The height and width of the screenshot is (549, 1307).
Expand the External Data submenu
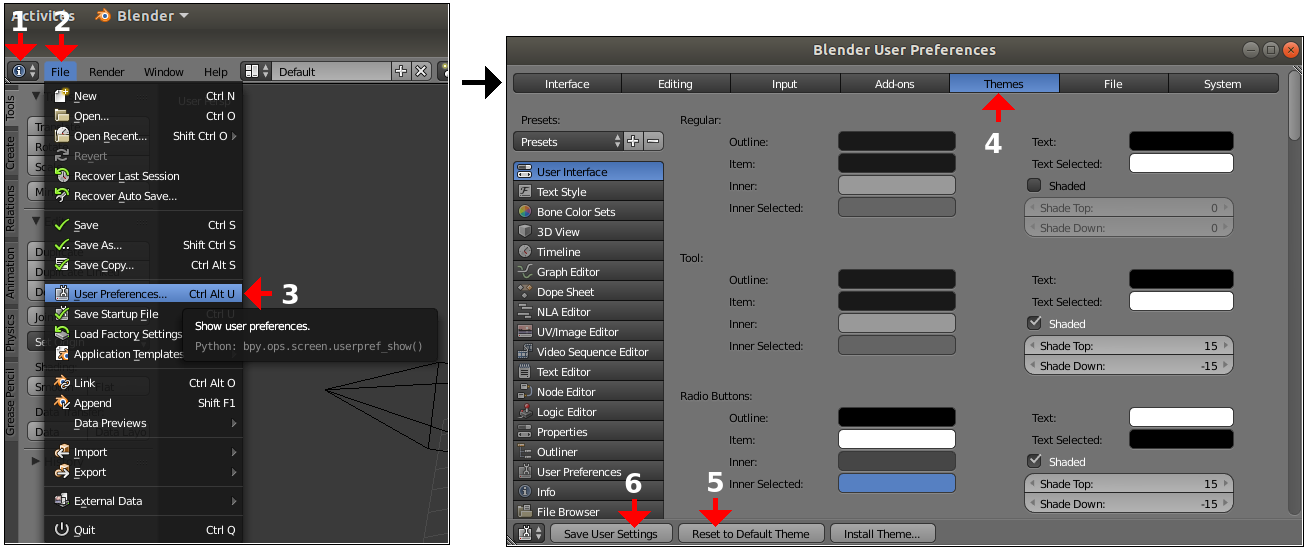(x=143, y=501)
